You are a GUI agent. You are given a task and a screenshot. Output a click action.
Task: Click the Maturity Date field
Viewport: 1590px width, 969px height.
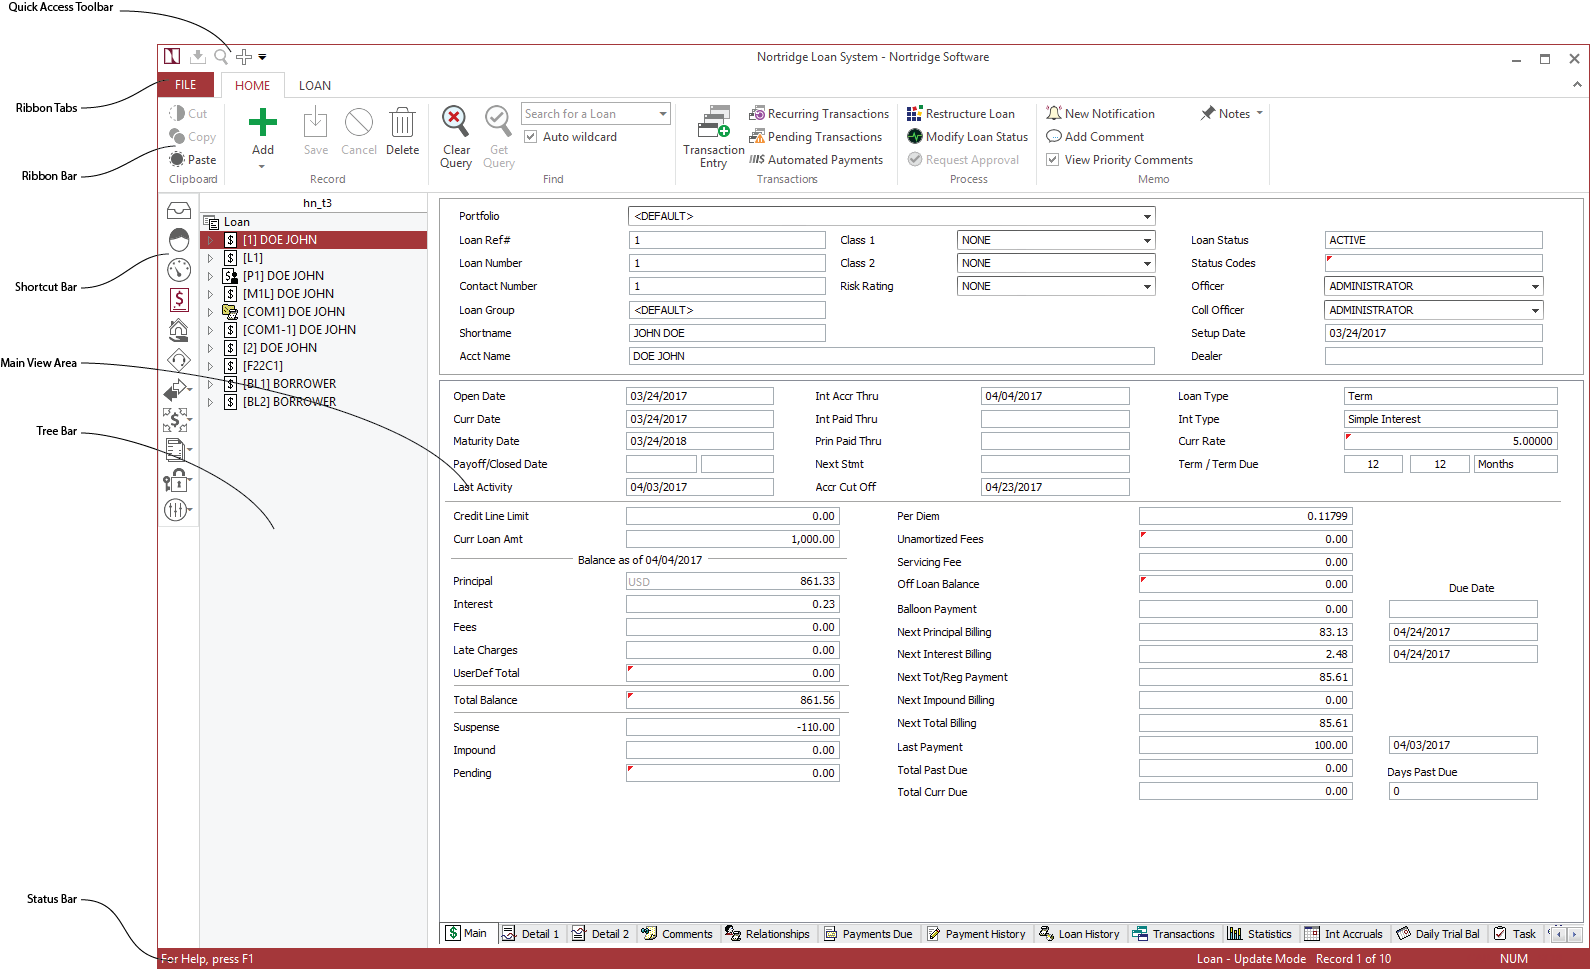(699, 441)
